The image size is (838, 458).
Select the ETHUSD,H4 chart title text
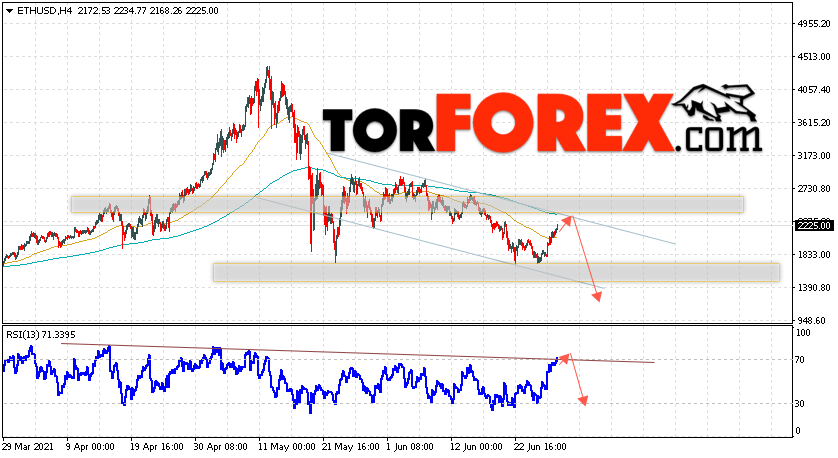44,11
